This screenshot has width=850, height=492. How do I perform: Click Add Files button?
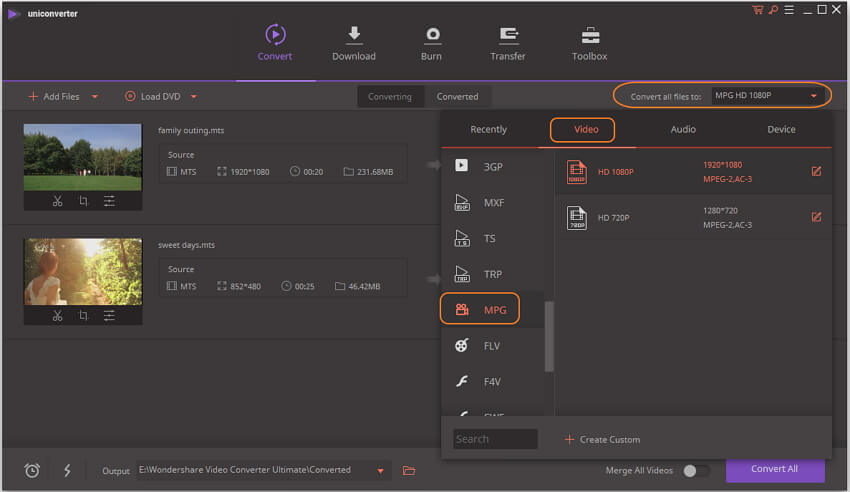[x=54, y=96]
